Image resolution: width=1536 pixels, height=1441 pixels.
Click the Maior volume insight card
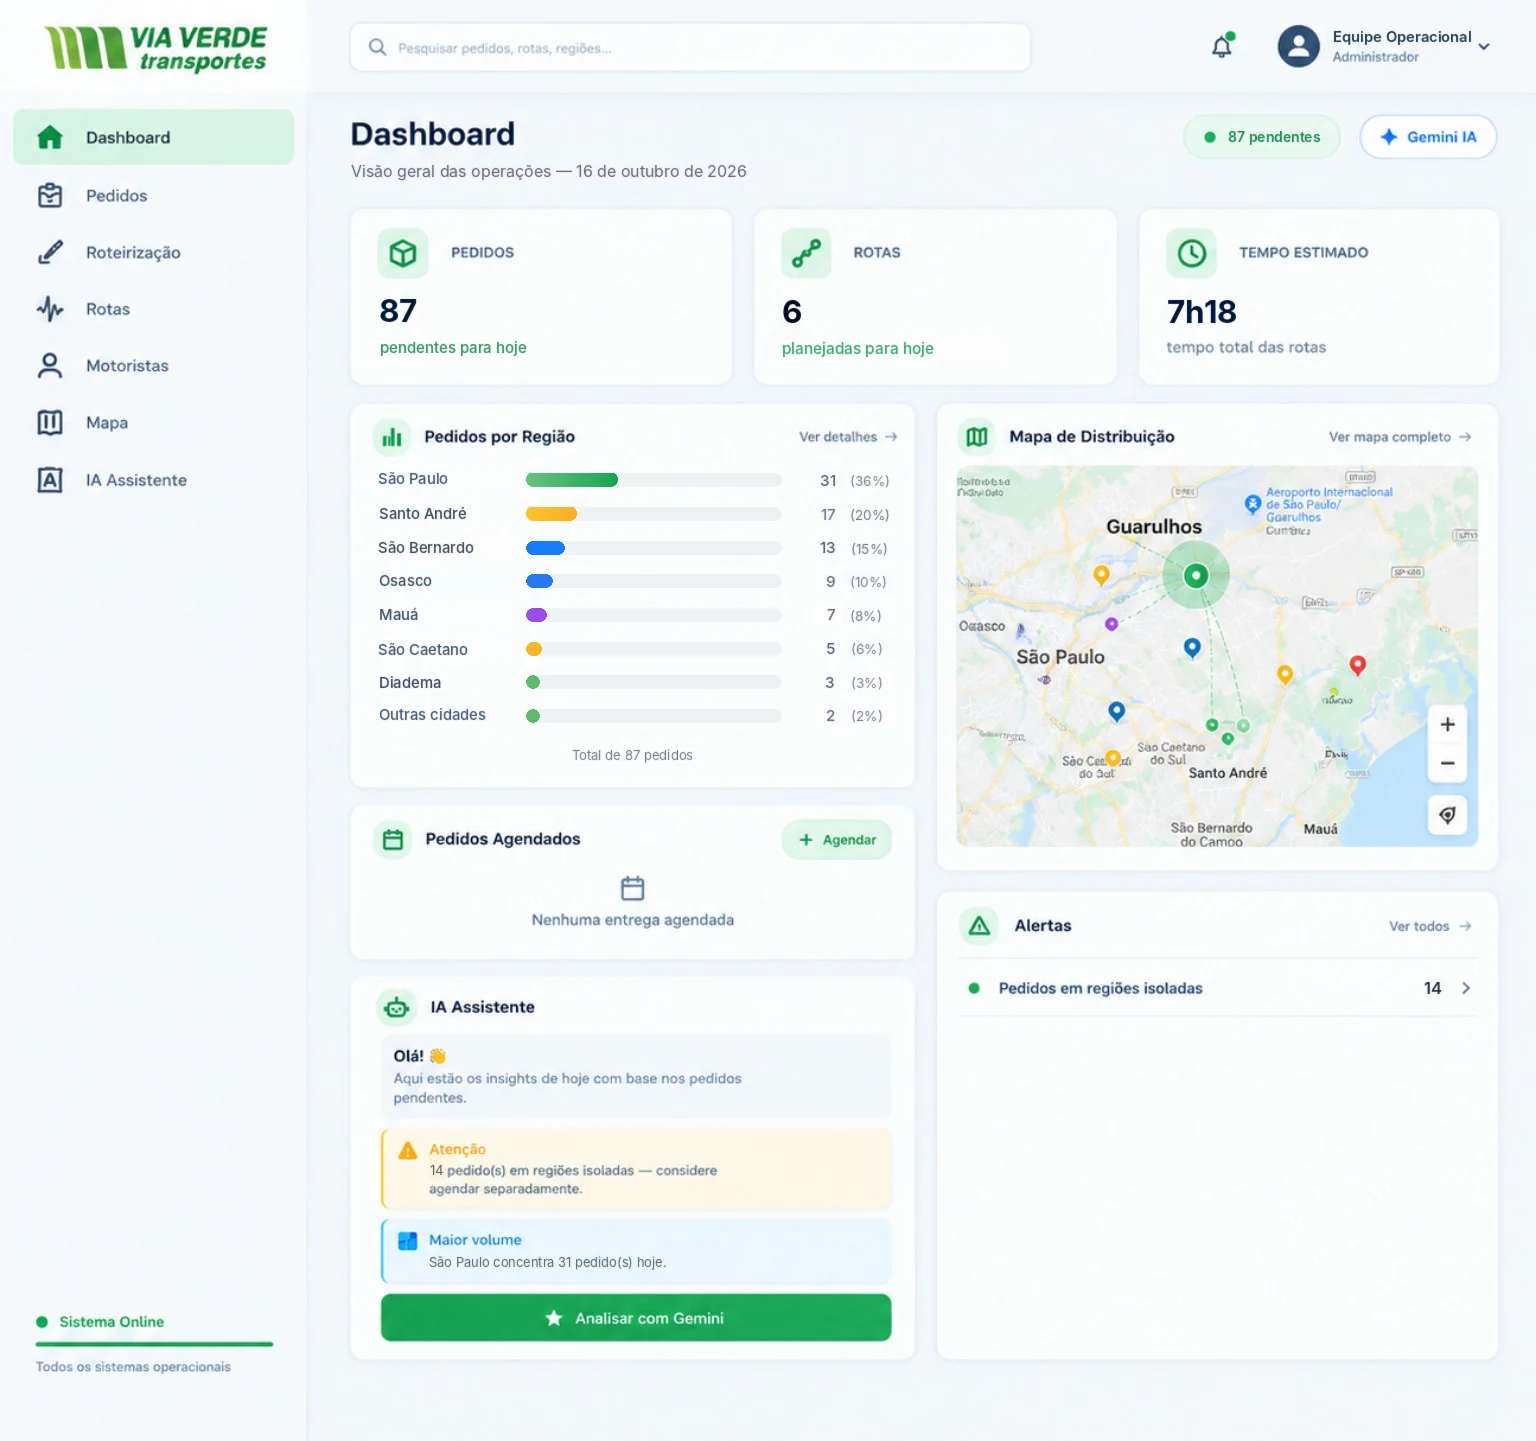tap(636, 1251)
